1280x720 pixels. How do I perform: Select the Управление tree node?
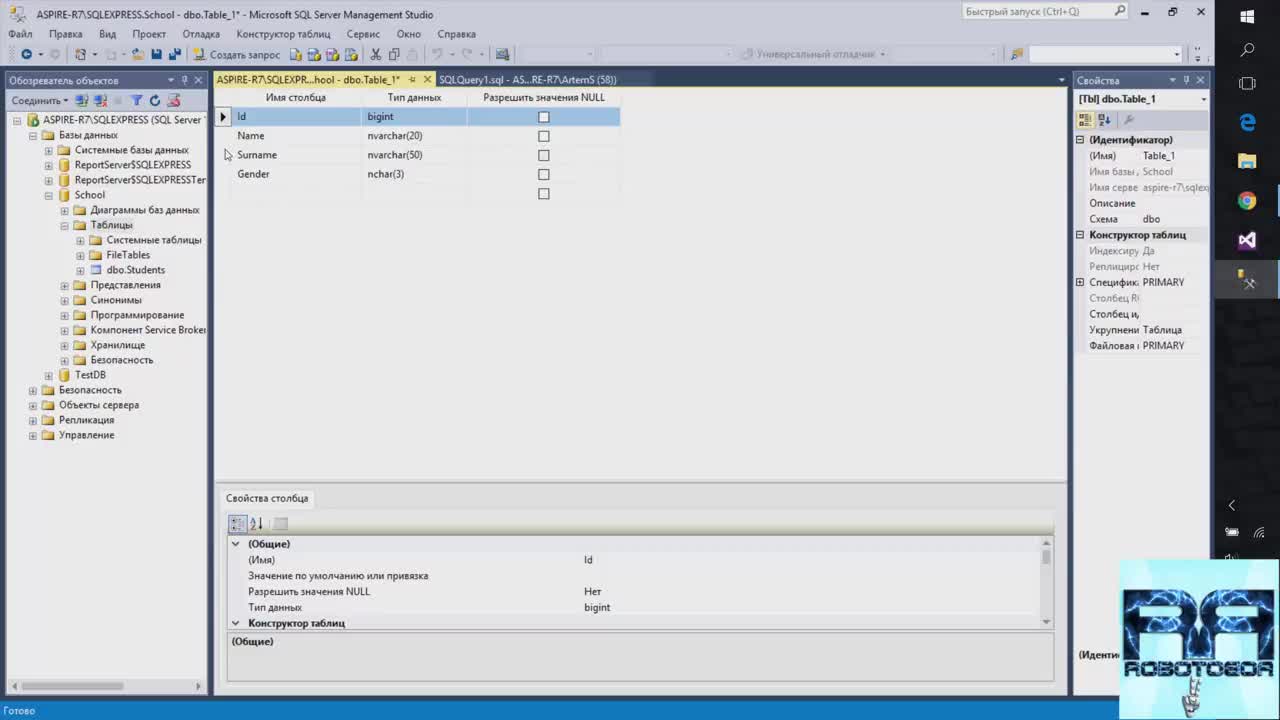[x=86, y=435]
